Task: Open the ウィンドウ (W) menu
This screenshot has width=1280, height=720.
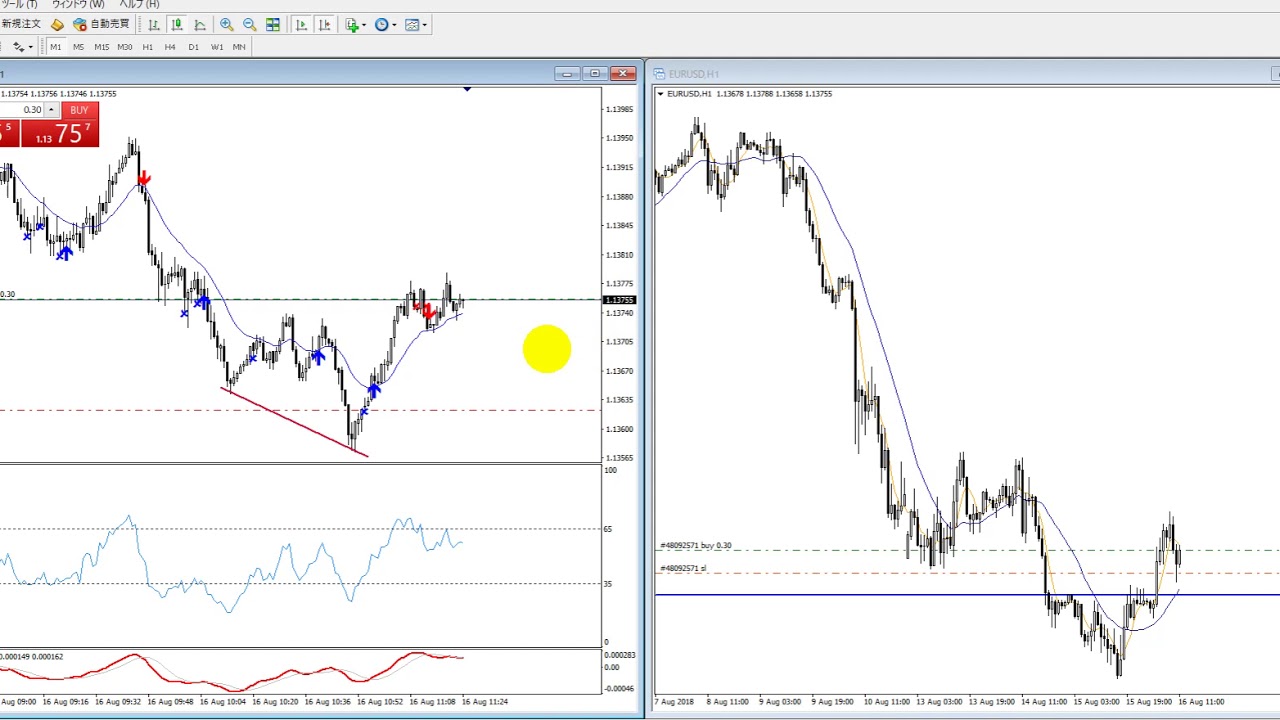Action: coord(78,5)
